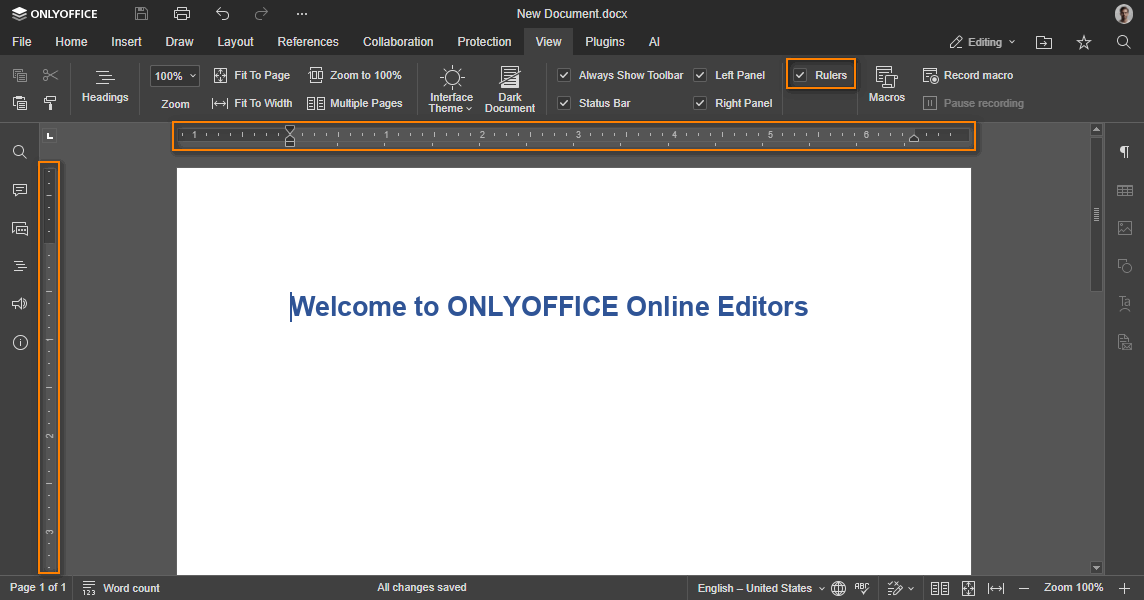Viewport: 1144px width, 600px height.
Task: Open Shape settings in right sidebar
Action: 1124,266
